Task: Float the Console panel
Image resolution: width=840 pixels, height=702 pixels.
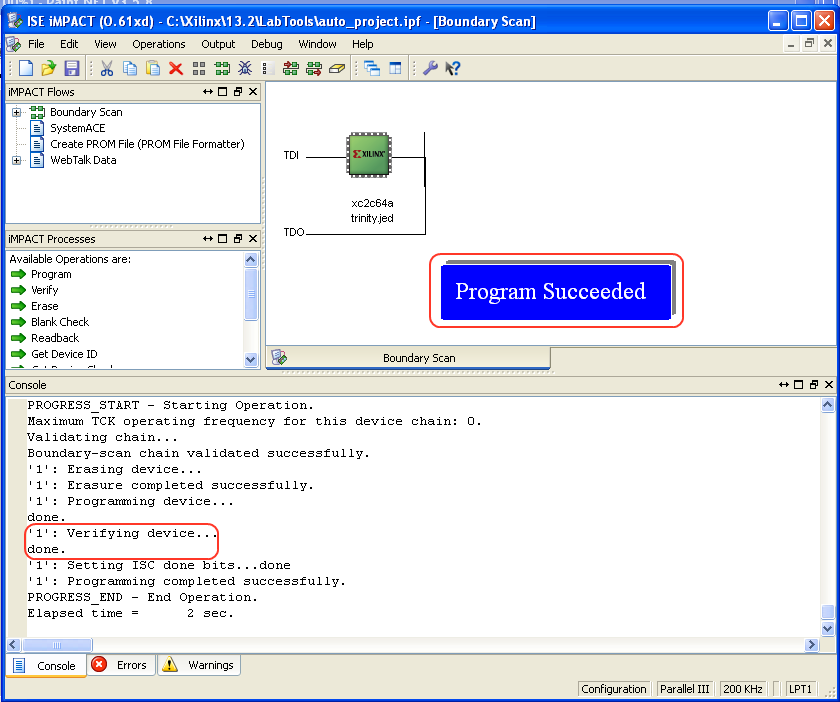Action: (x=814, y=384)
